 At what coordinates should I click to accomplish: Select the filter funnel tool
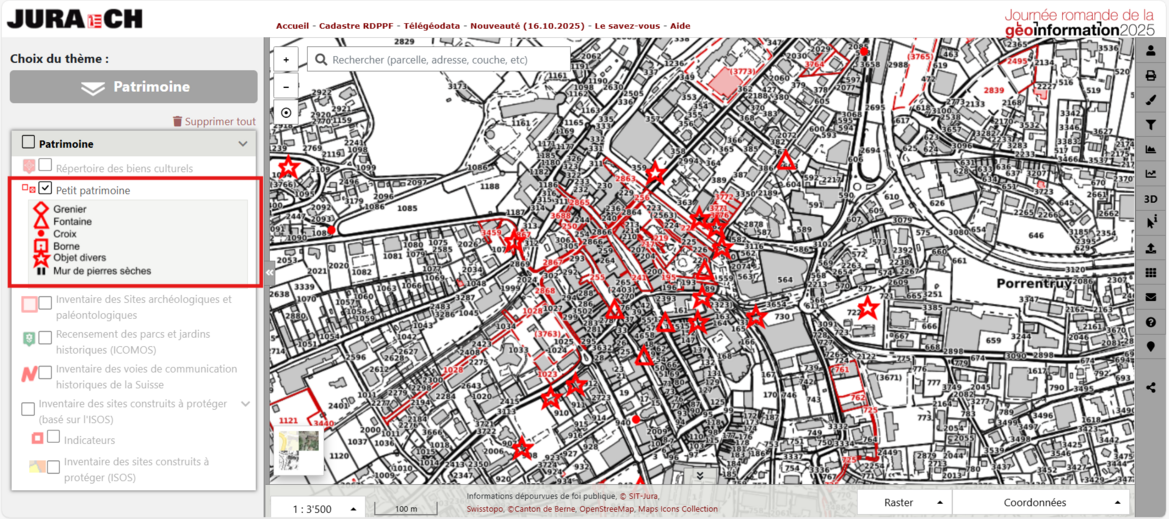pos(1151,125)
